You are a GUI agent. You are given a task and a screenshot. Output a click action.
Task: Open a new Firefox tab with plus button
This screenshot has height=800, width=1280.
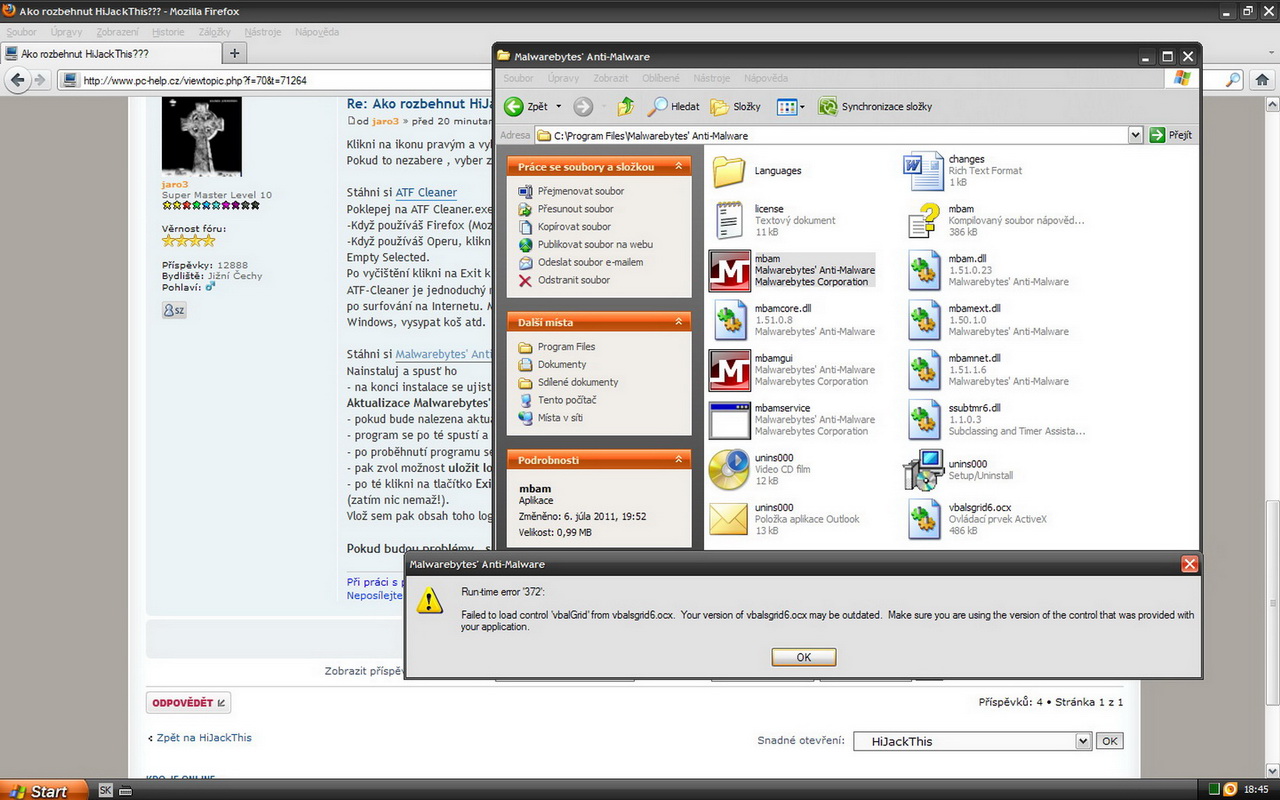pos(234,53)
